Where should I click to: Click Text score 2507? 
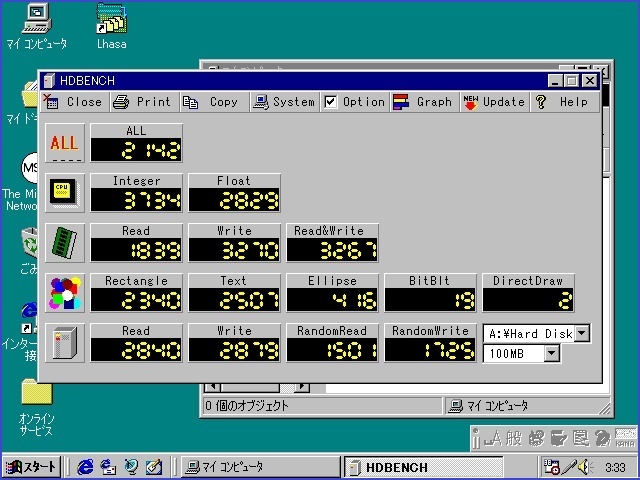[x=234, y=300]
